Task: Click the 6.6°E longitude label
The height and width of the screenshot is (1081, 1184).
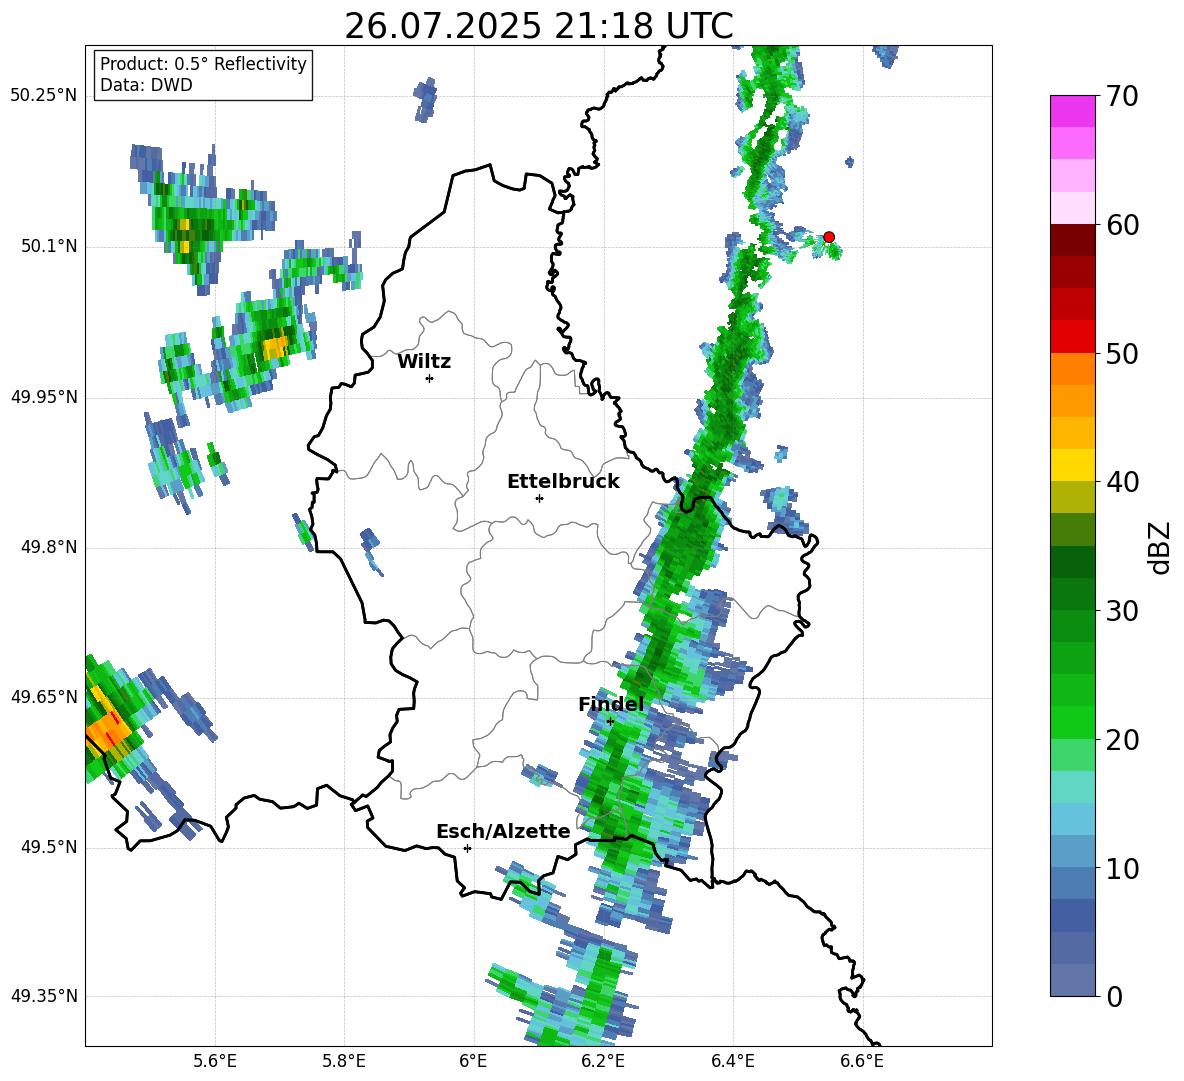Action: (862, 1061)
